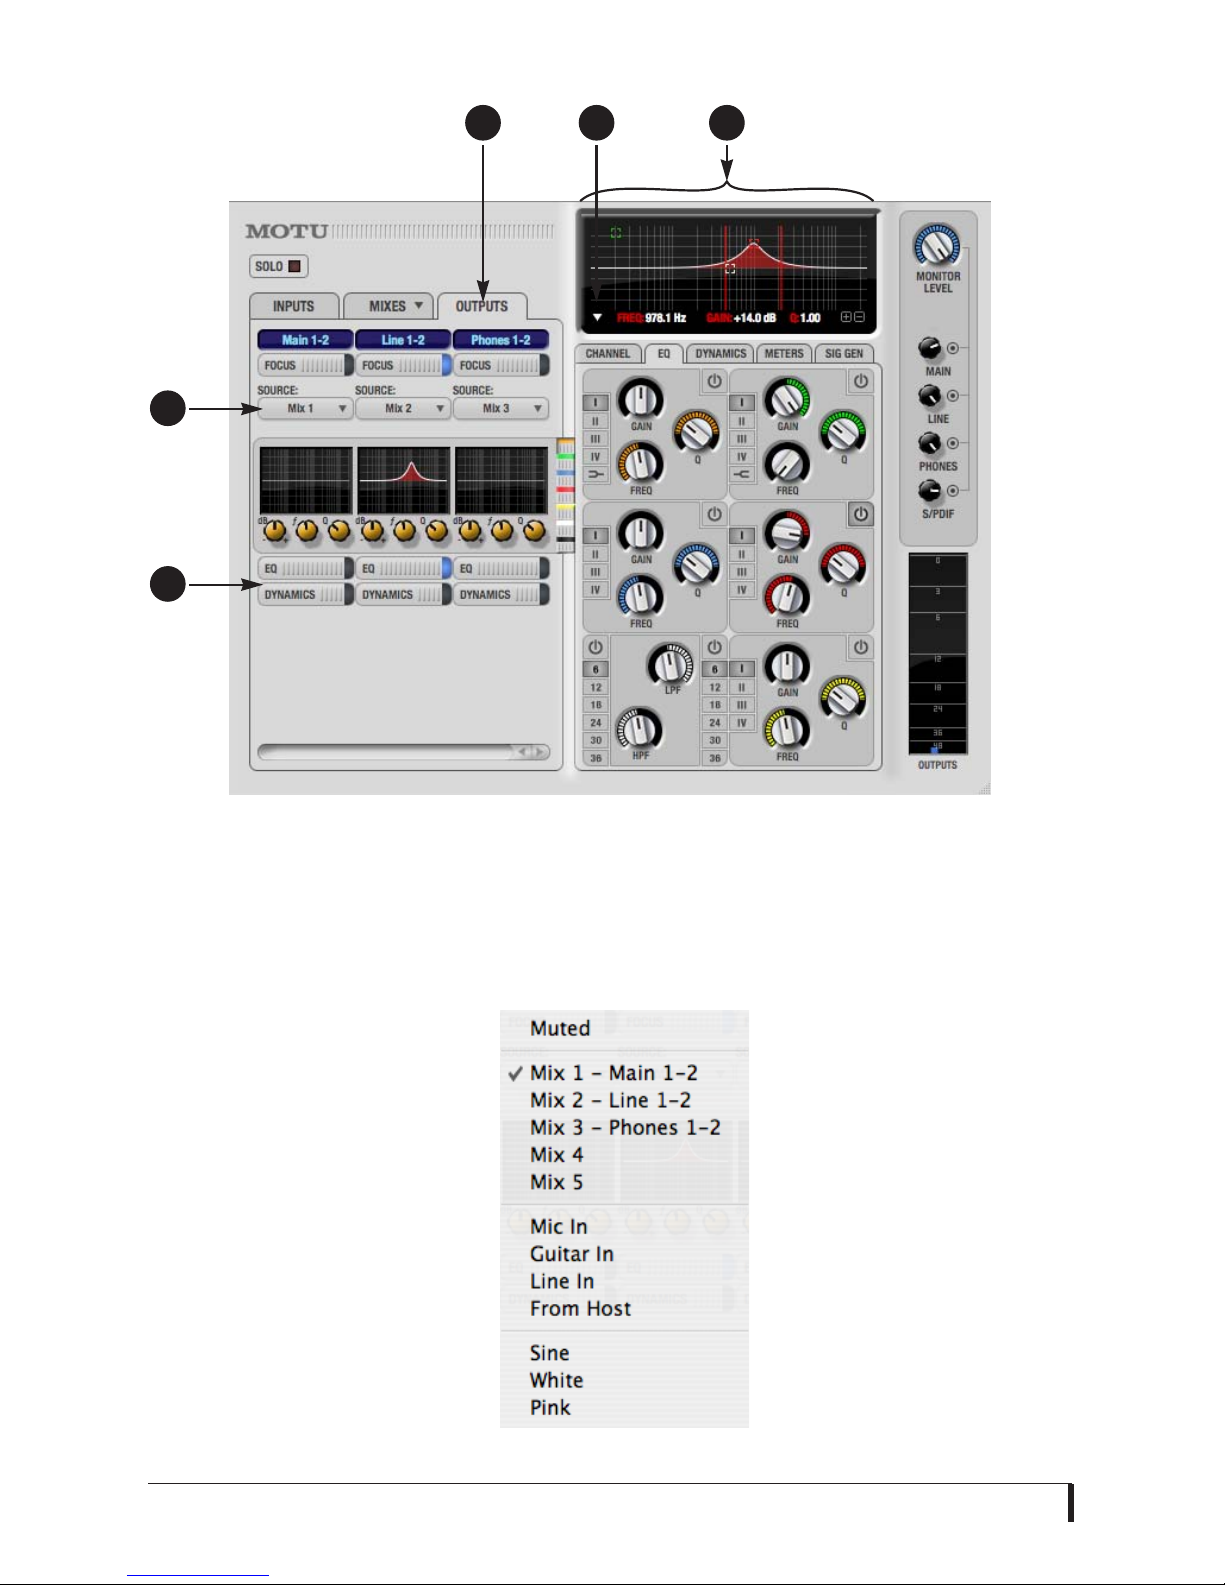Click the orange band FREQ knob

click(639, 463)
